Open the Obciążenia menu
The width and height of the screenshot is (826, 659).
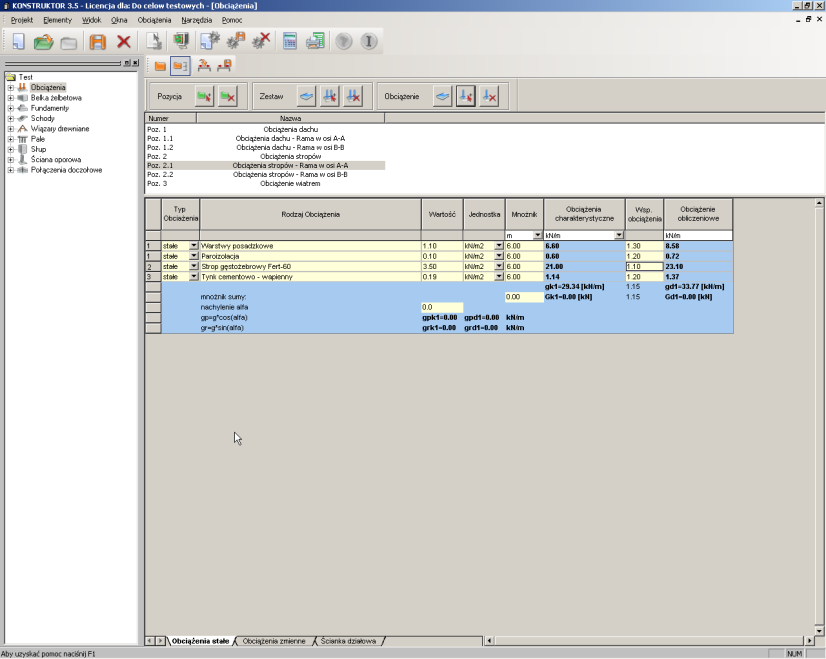[154, 20]
